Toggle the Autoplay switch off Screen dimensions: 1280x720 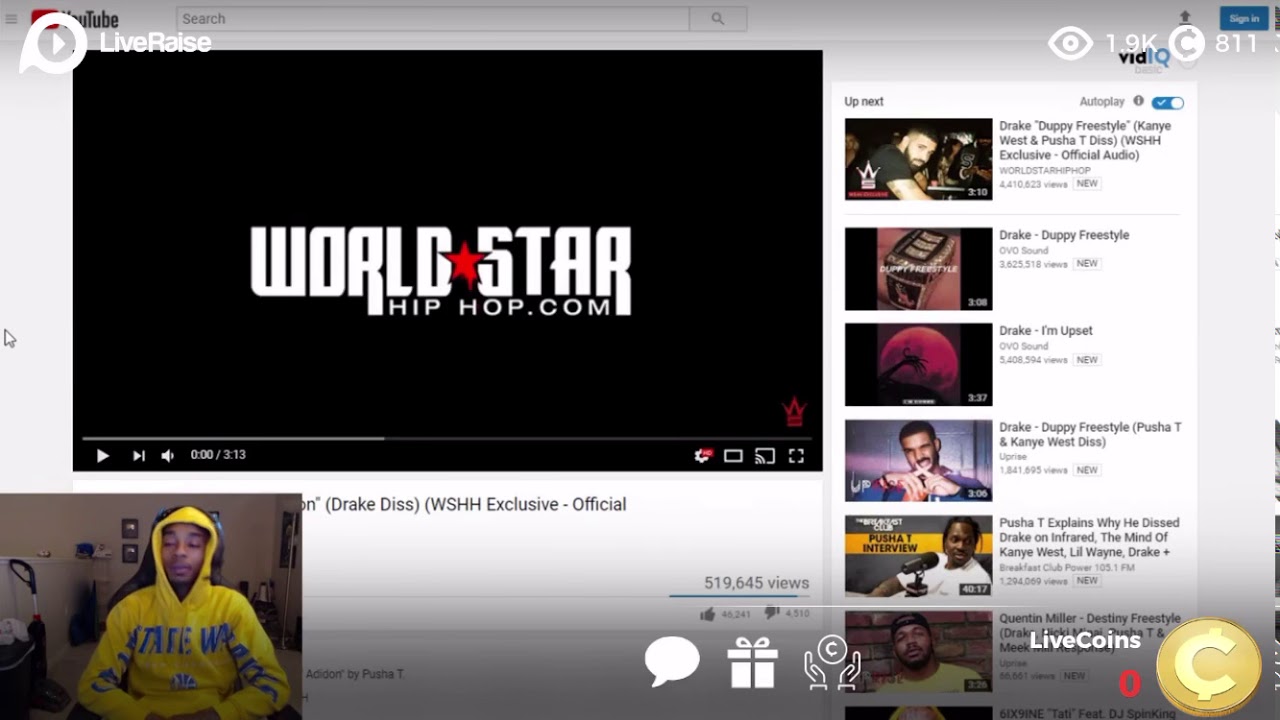[x=1168, y=102]
